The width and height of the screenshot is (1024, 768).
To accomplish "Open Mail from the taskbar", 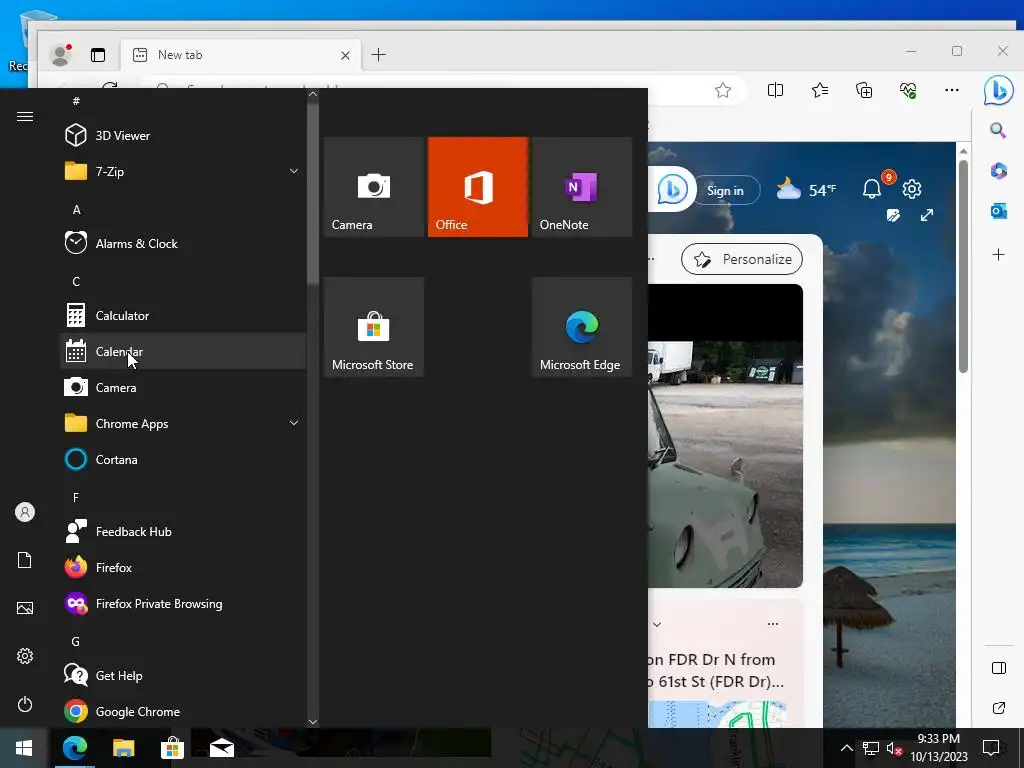I will point(222,748).
